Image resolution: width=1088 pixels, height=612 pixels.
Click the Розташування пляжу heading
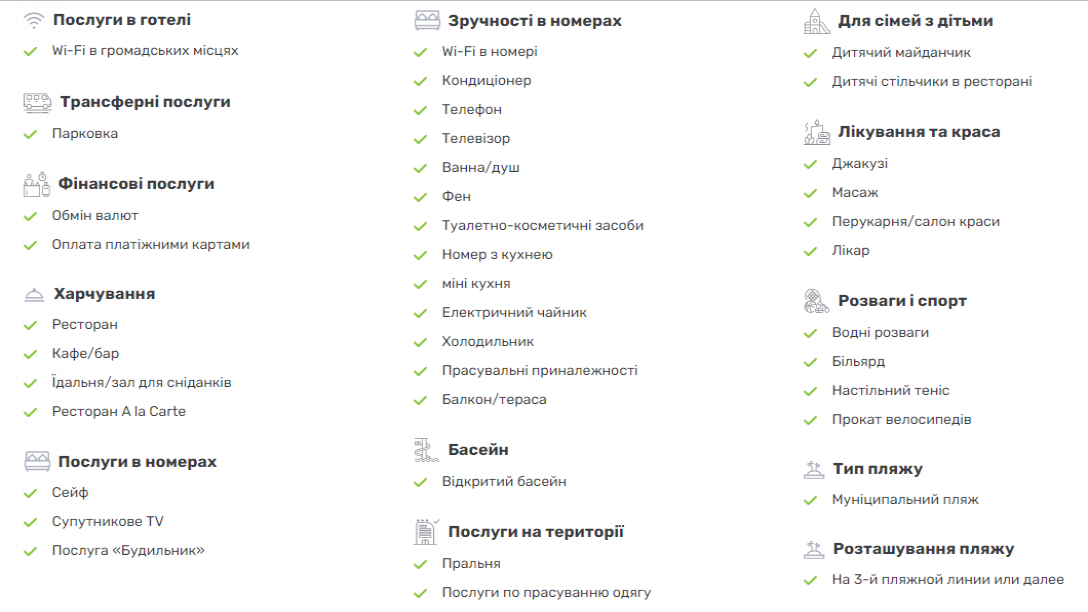pos(924,549)
